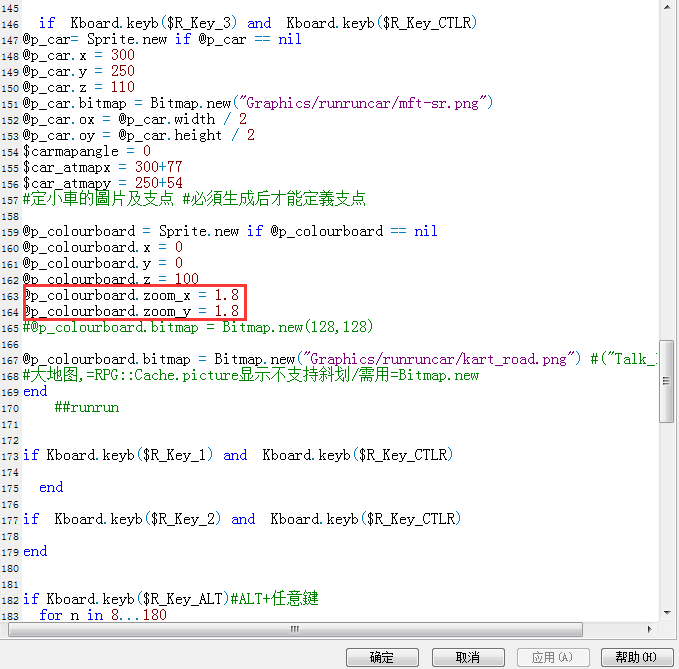Click line 147 @p_car= Sprite.new text
The height and width of the screenshot is (669, 679).
click(94, 39)
